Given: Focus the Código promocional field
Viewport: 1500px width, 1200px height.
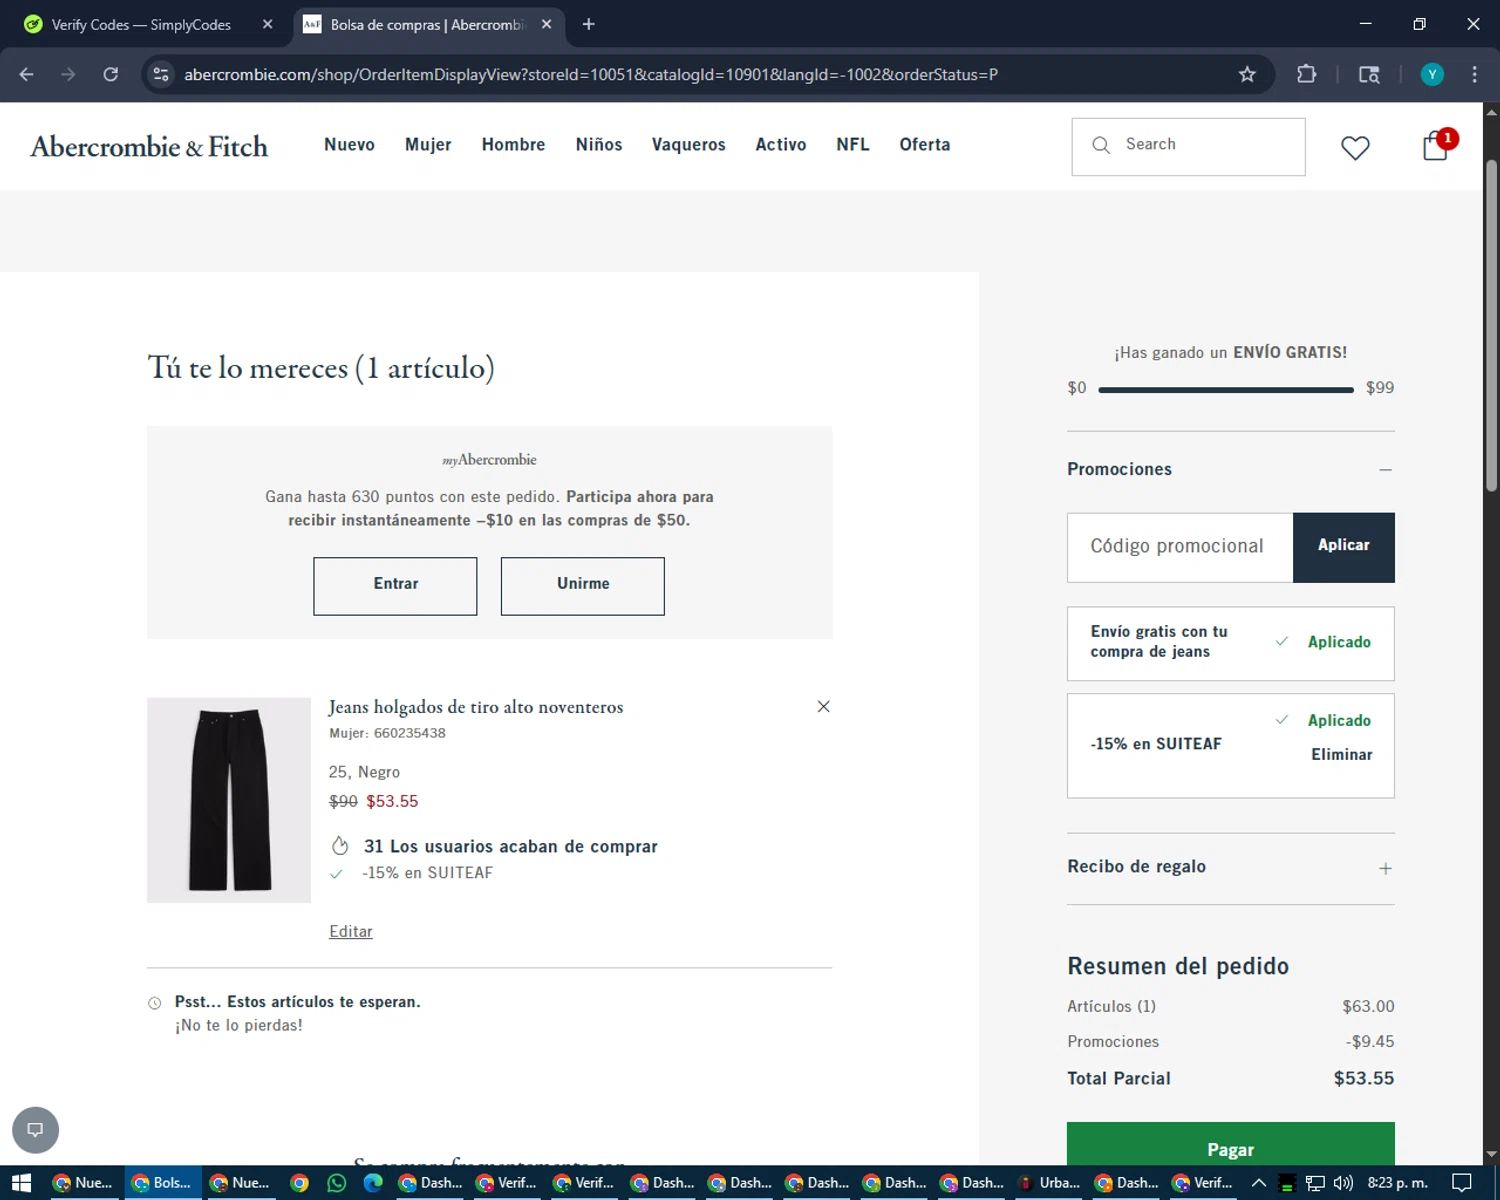Looking at the screenshot, I should (x=1180, y=547).
